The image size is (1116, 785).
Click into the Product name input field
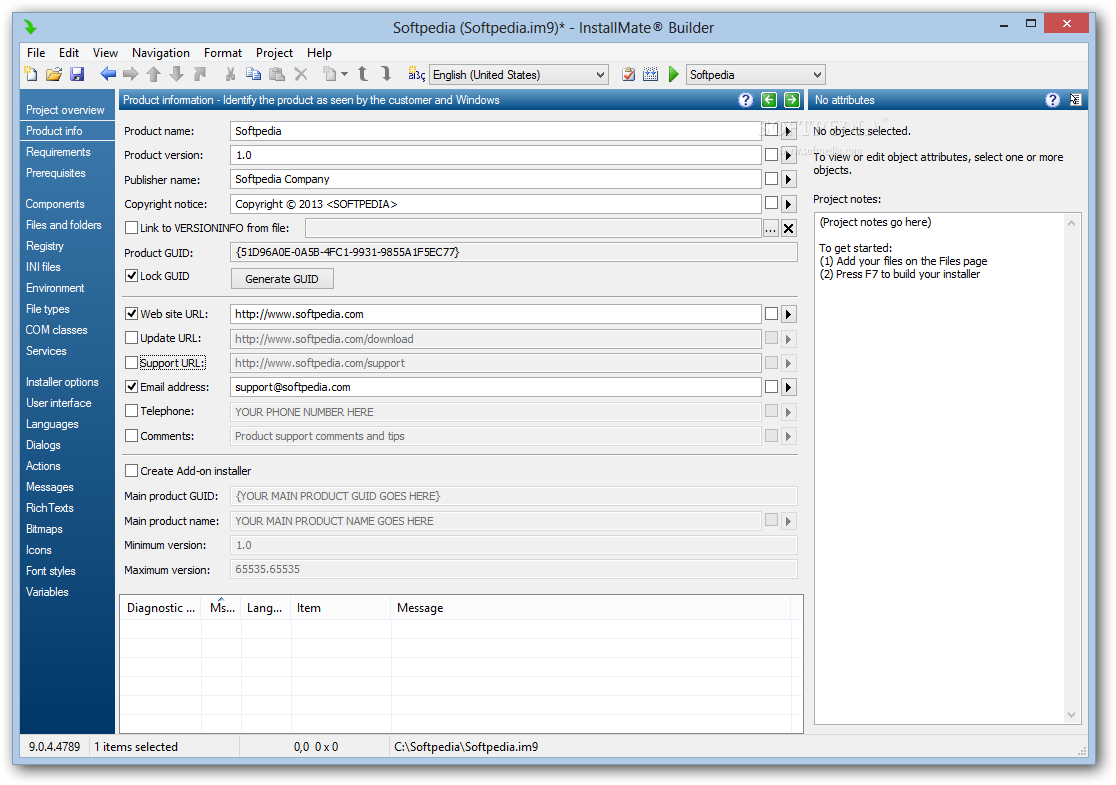pyautogui.click(x=495, y=131)
